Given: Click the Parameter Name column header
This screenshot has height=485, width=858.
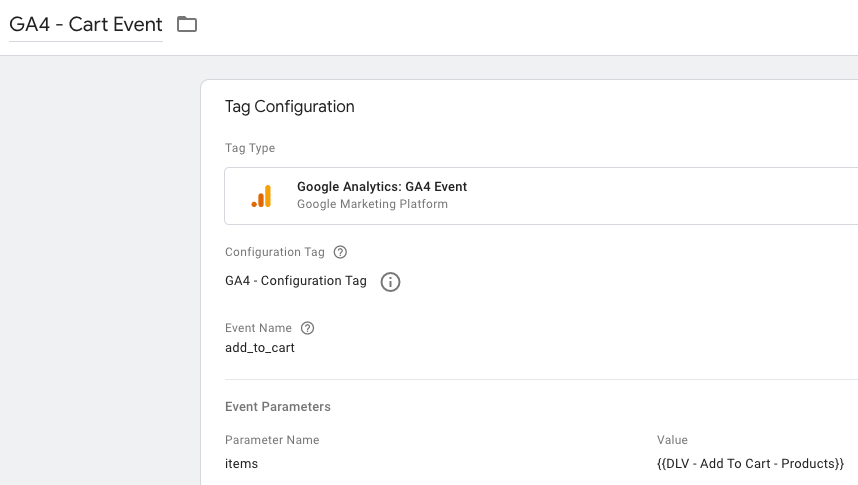Looking at the screenshot, I should [272, 440].
